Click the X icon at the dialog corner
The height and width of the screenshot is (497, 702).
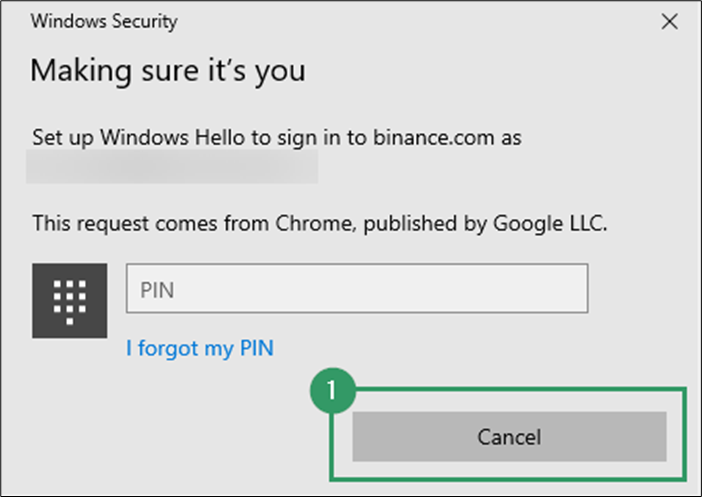(x=669, y=21)
